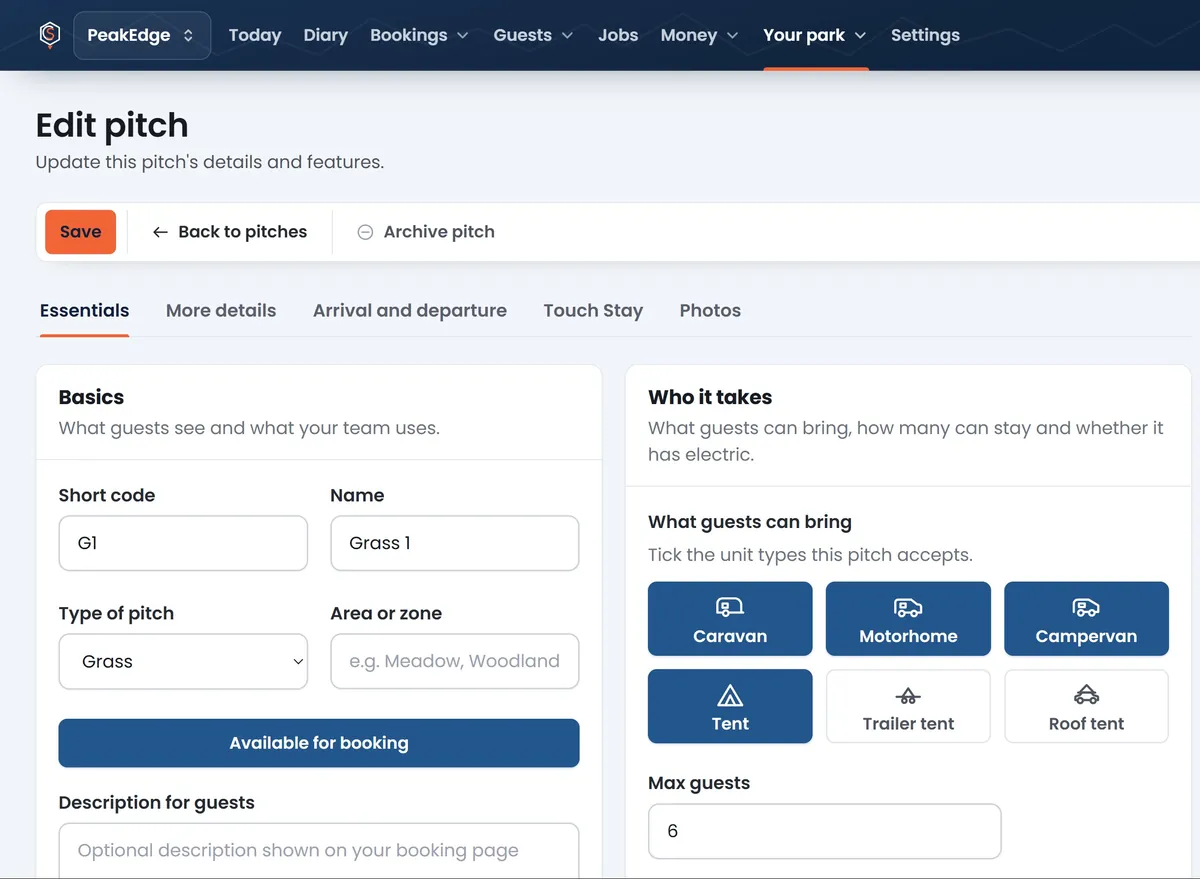Switch to the More details tab
This screenshot has width=1200, height=879.
pyautogui.click(x=221, y=310)
